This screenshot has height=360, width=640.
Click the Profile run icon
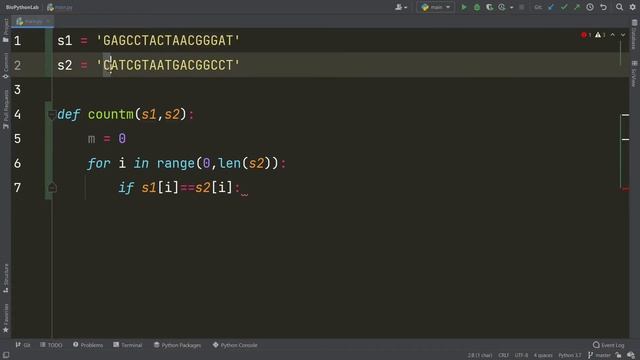click(502, 7)
